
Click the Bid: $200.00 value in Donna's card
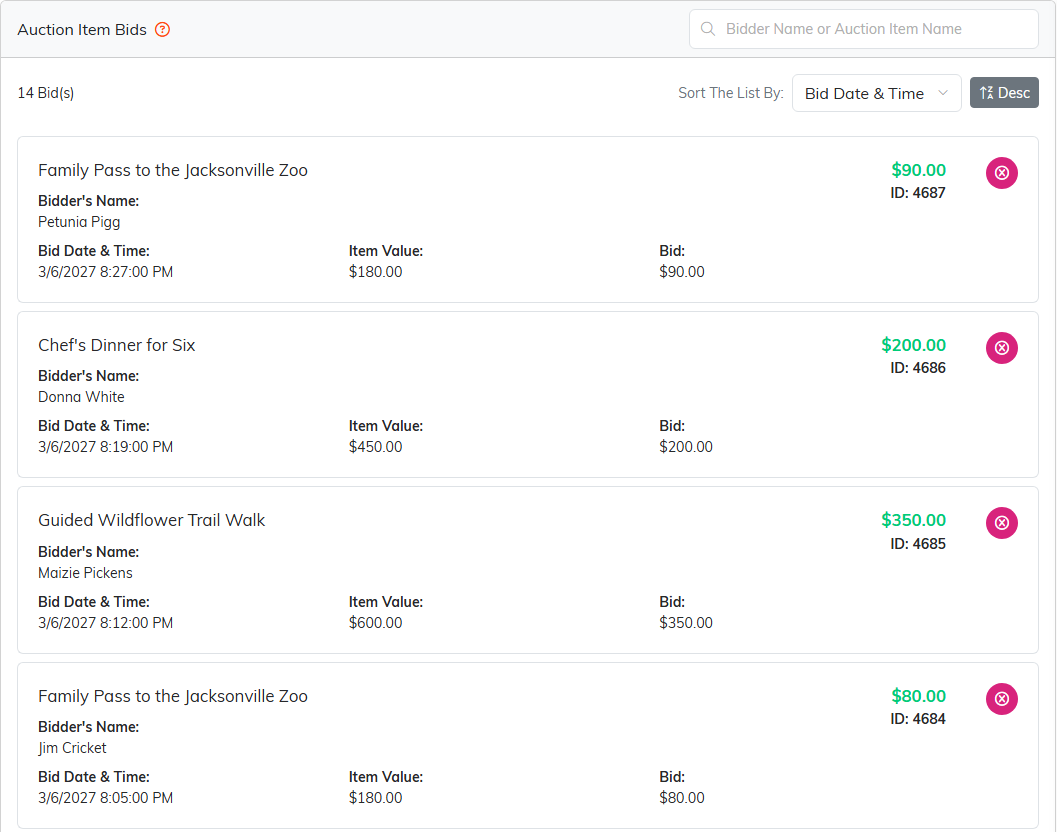point(686,447)
